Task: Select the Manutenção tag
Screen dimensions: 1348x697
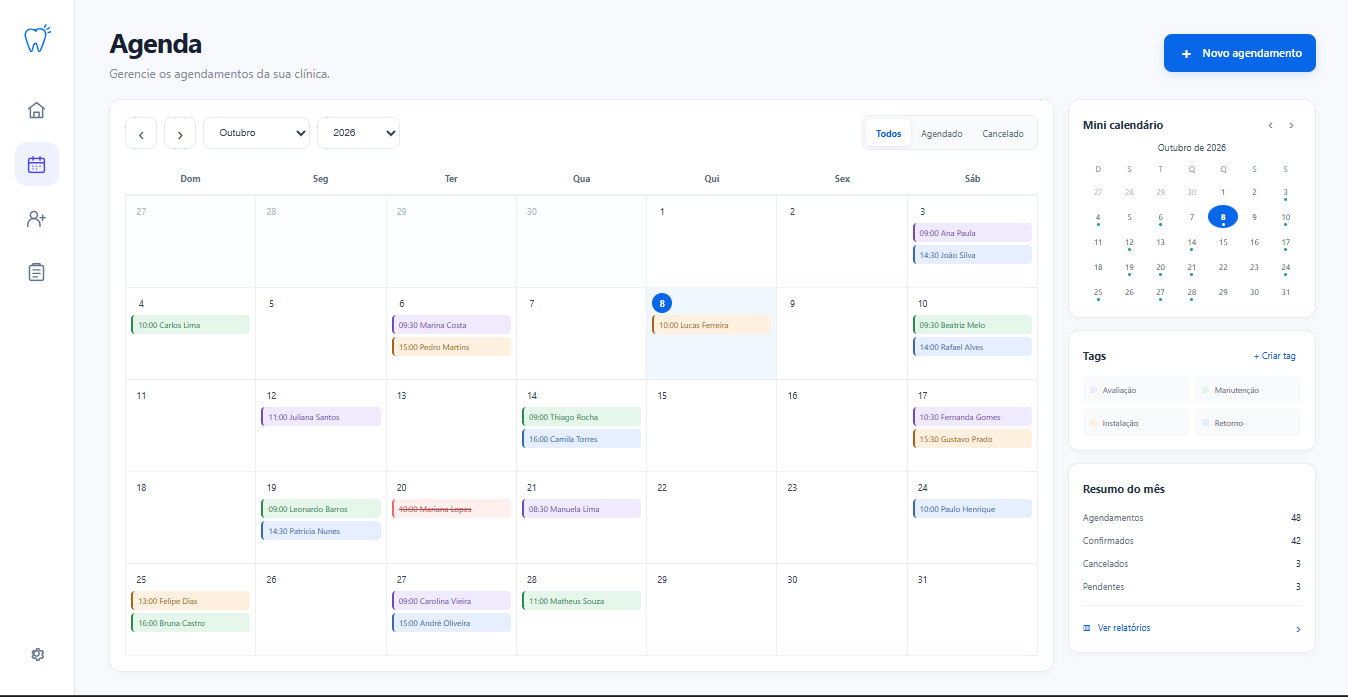Action: (x=1248, y=390)
